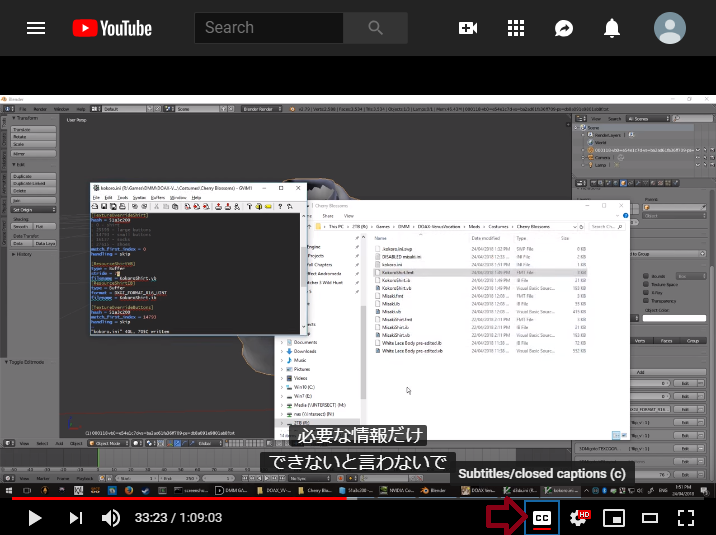Click the magnifier search button

(x=375, y=28)
